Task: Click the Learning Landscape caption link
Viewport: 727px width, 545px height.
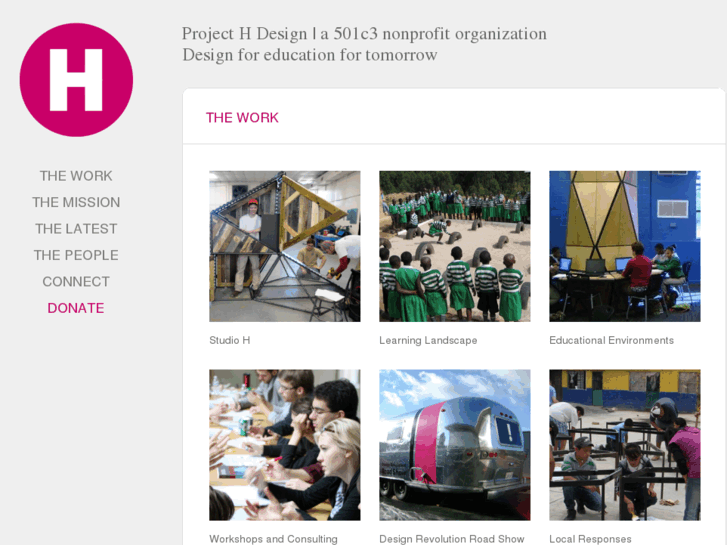Action: (x=428, y=340)
